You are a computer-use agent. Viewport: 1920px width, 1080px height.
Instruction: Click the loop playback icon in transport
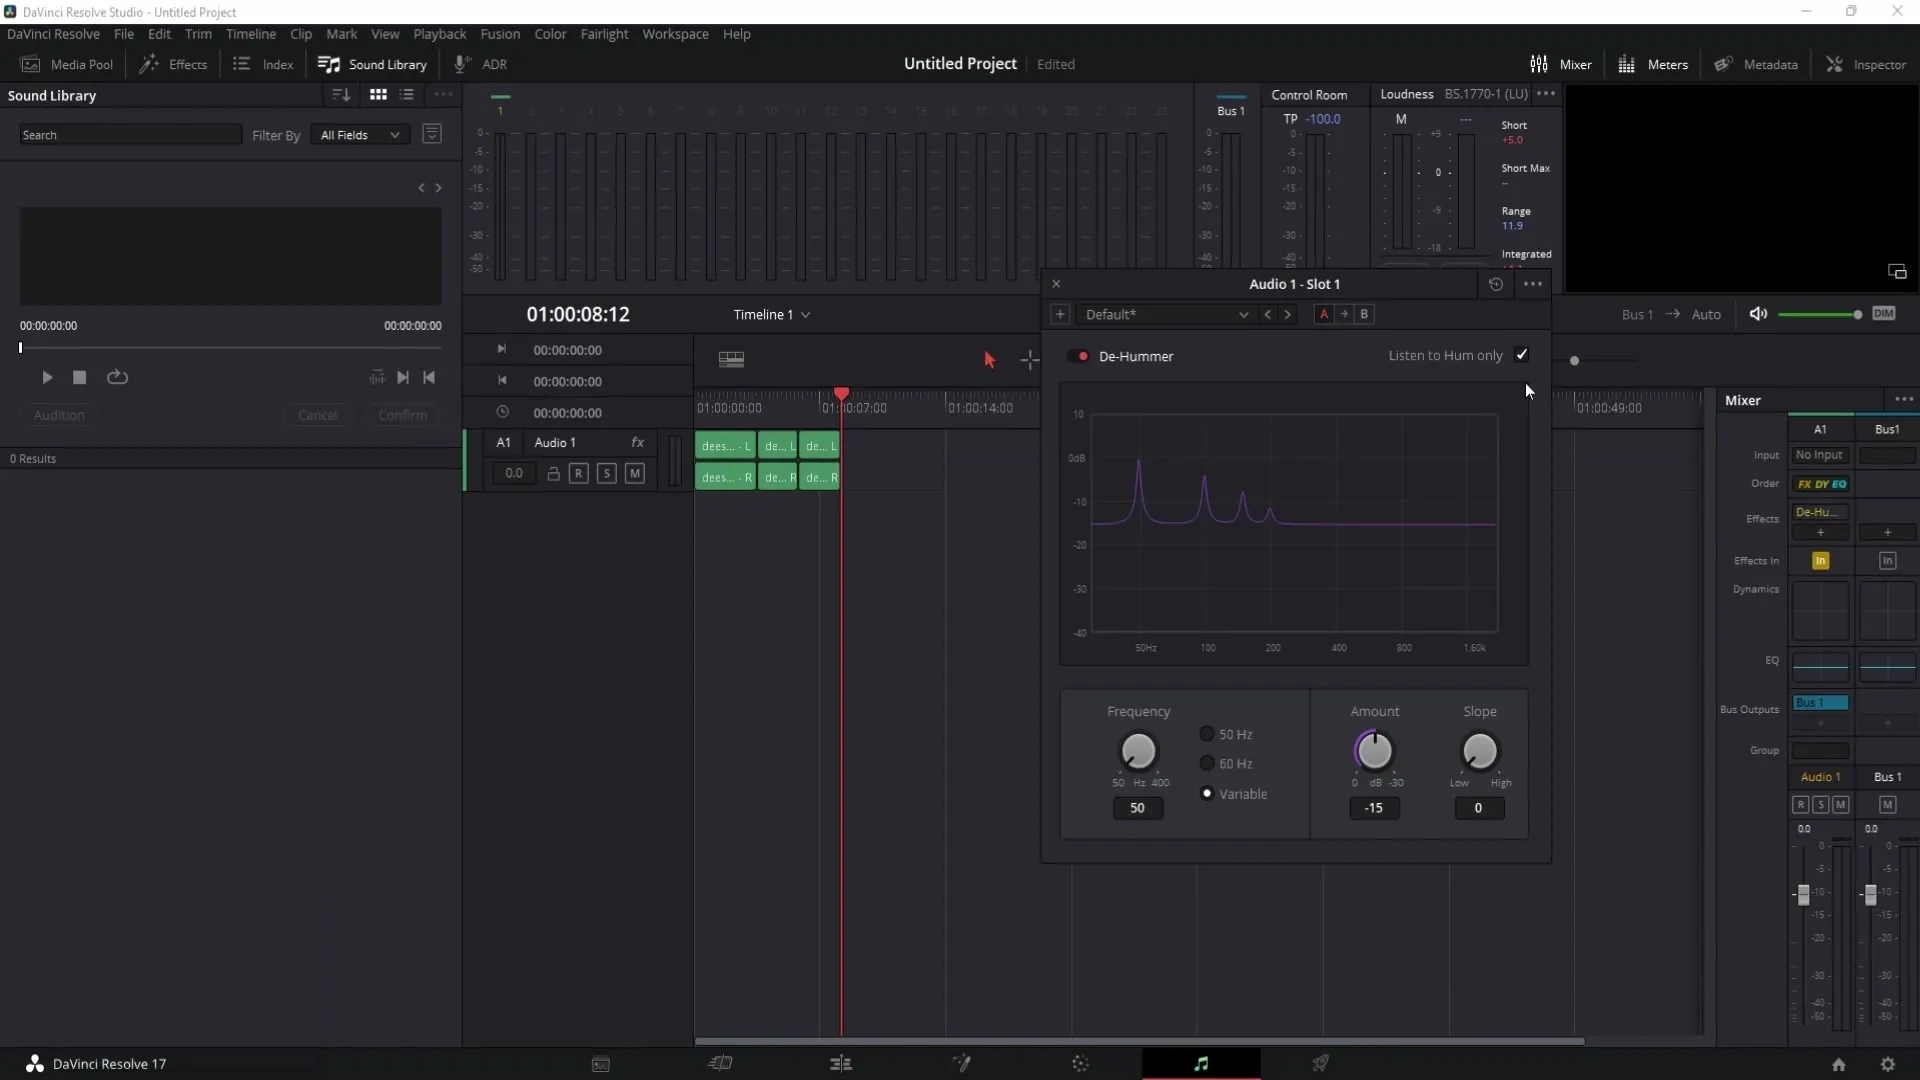click(x=117, y=378)
